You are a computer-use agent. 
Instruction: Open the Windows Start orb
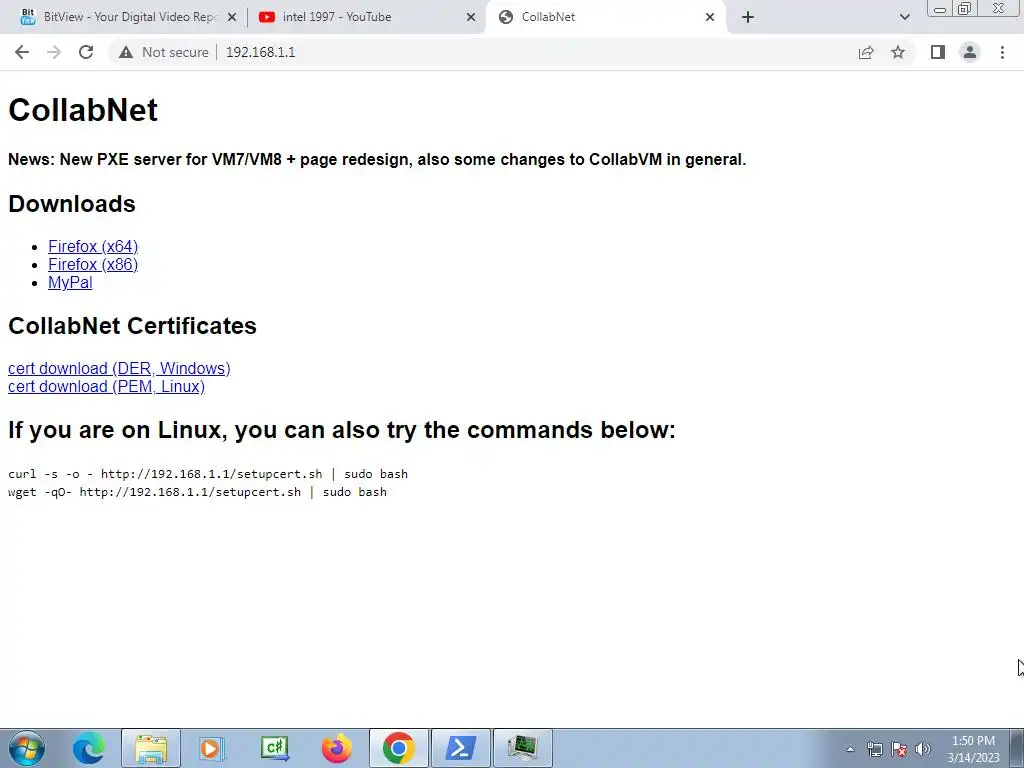(27, 748)
